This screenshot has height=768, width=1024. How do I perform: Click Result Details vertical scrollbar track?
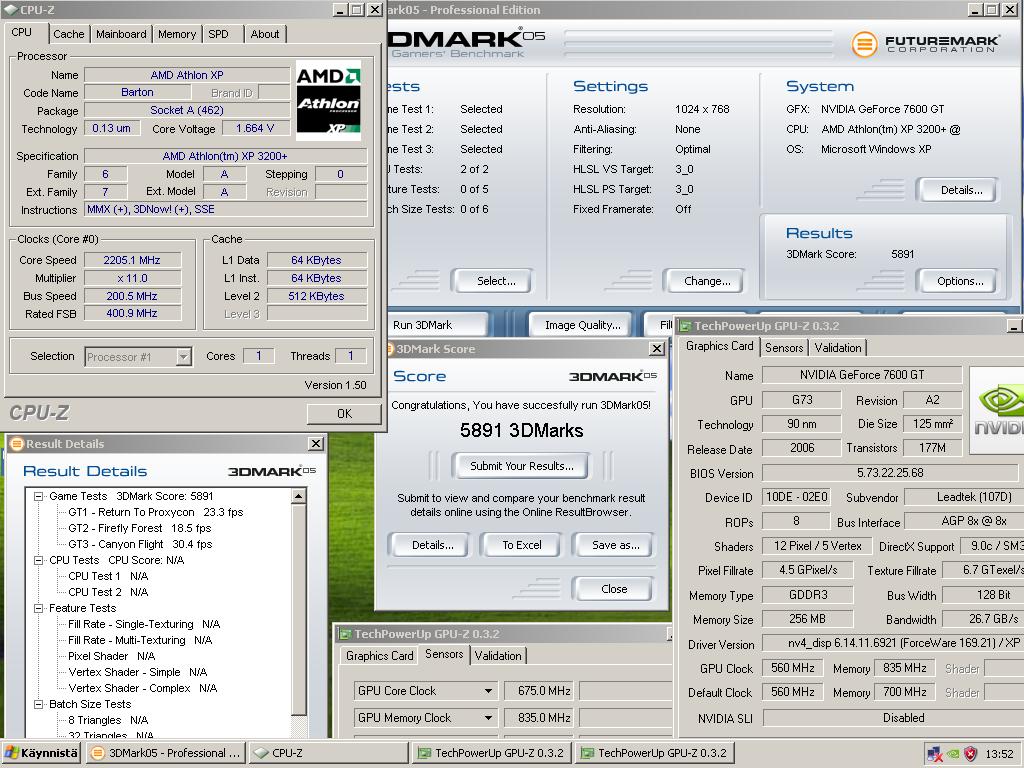coord(298,725)
